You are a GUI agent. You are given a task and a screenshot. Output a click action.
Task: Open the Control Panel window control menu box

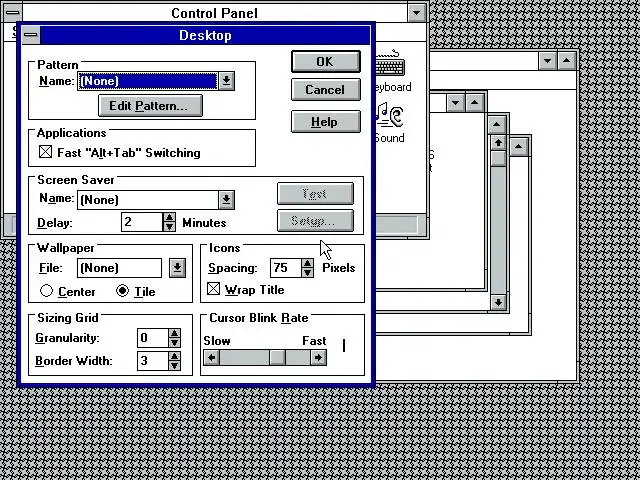(x=13, y=12)
